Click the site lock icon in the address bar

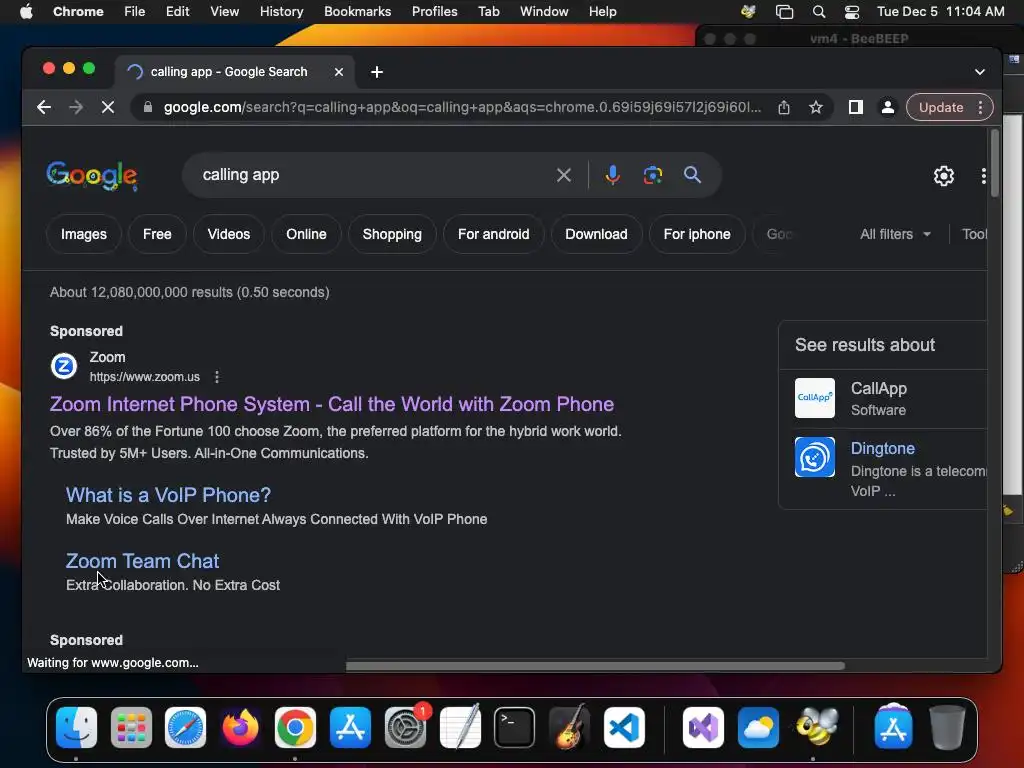[x=148, y=107]
